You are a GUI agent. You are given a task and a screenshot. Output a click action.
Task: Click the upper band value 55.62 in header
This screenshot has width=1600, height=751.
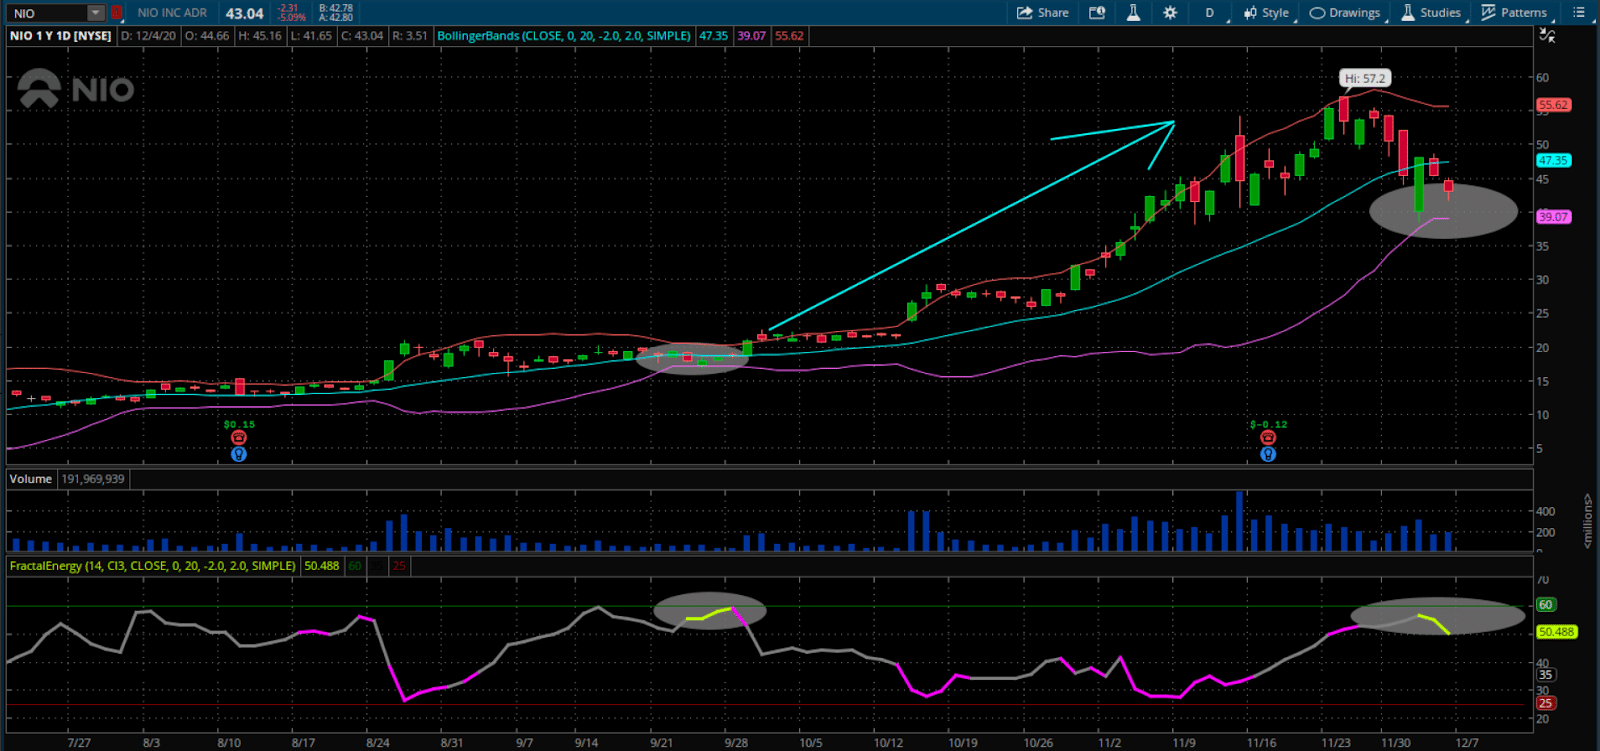(789, 36)
